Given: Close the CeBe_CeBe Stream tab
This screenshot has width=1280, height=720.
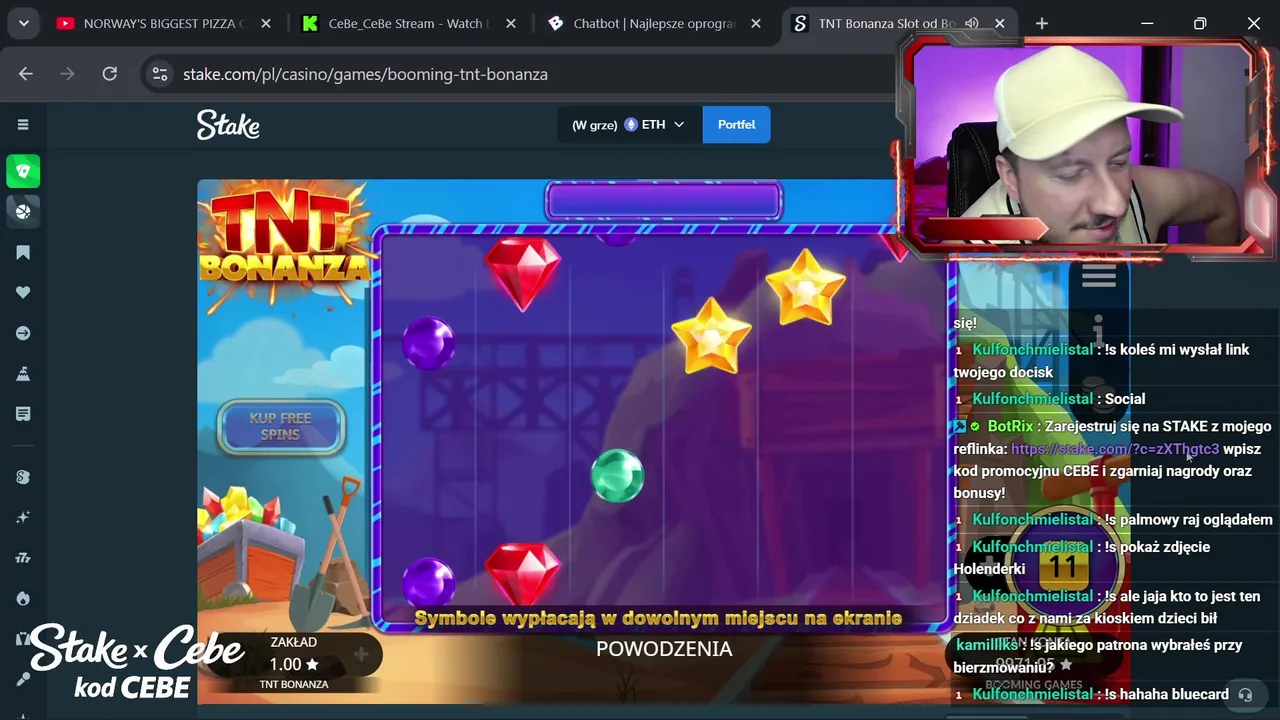Looking at the screenshot, I should click(510, 23).
